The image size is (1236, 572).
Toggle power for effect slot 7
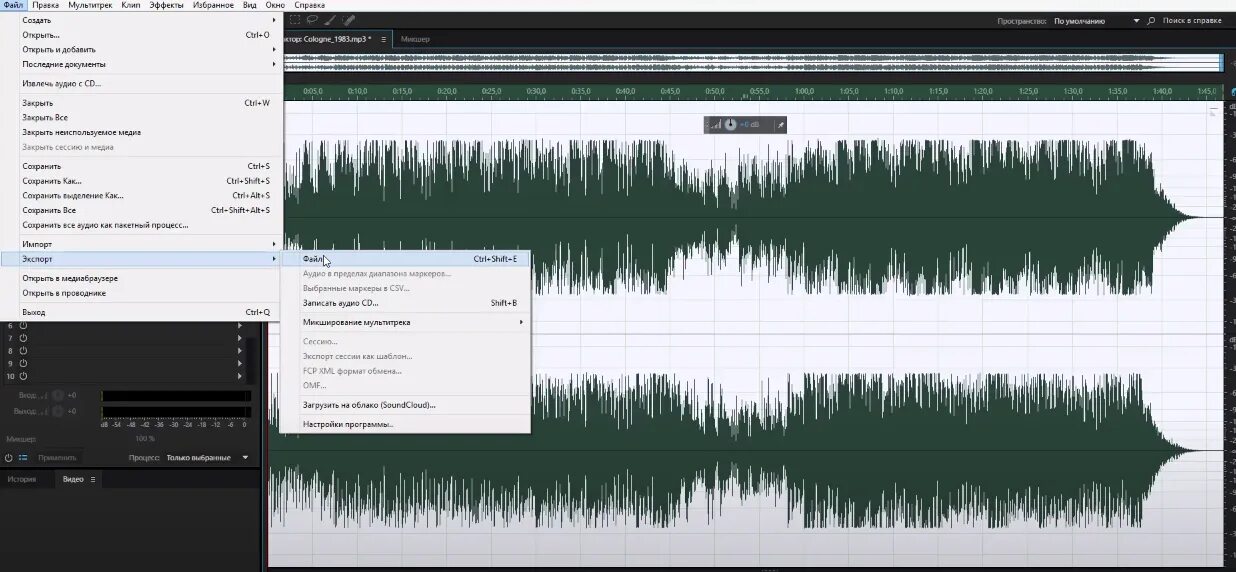click(x=23, y=338)
